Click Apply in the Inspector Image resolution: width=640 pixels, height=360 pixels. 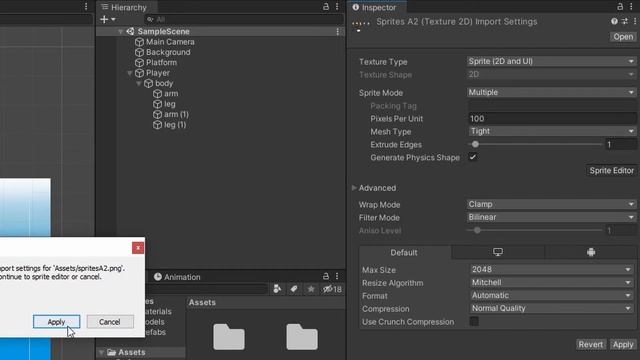(623, 344)
